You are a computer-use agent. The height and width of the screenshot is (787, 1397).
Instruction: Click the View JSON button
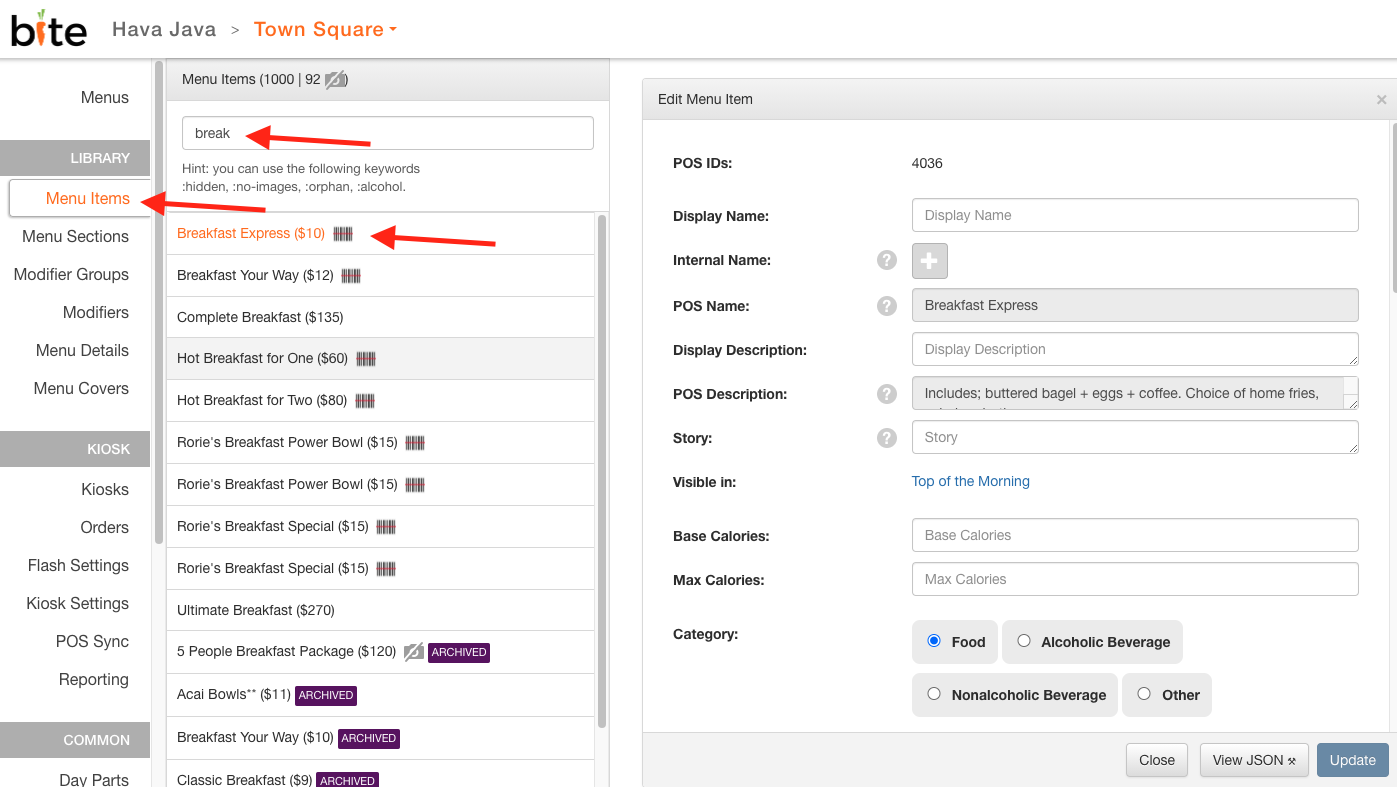(x=1254, y=760)
